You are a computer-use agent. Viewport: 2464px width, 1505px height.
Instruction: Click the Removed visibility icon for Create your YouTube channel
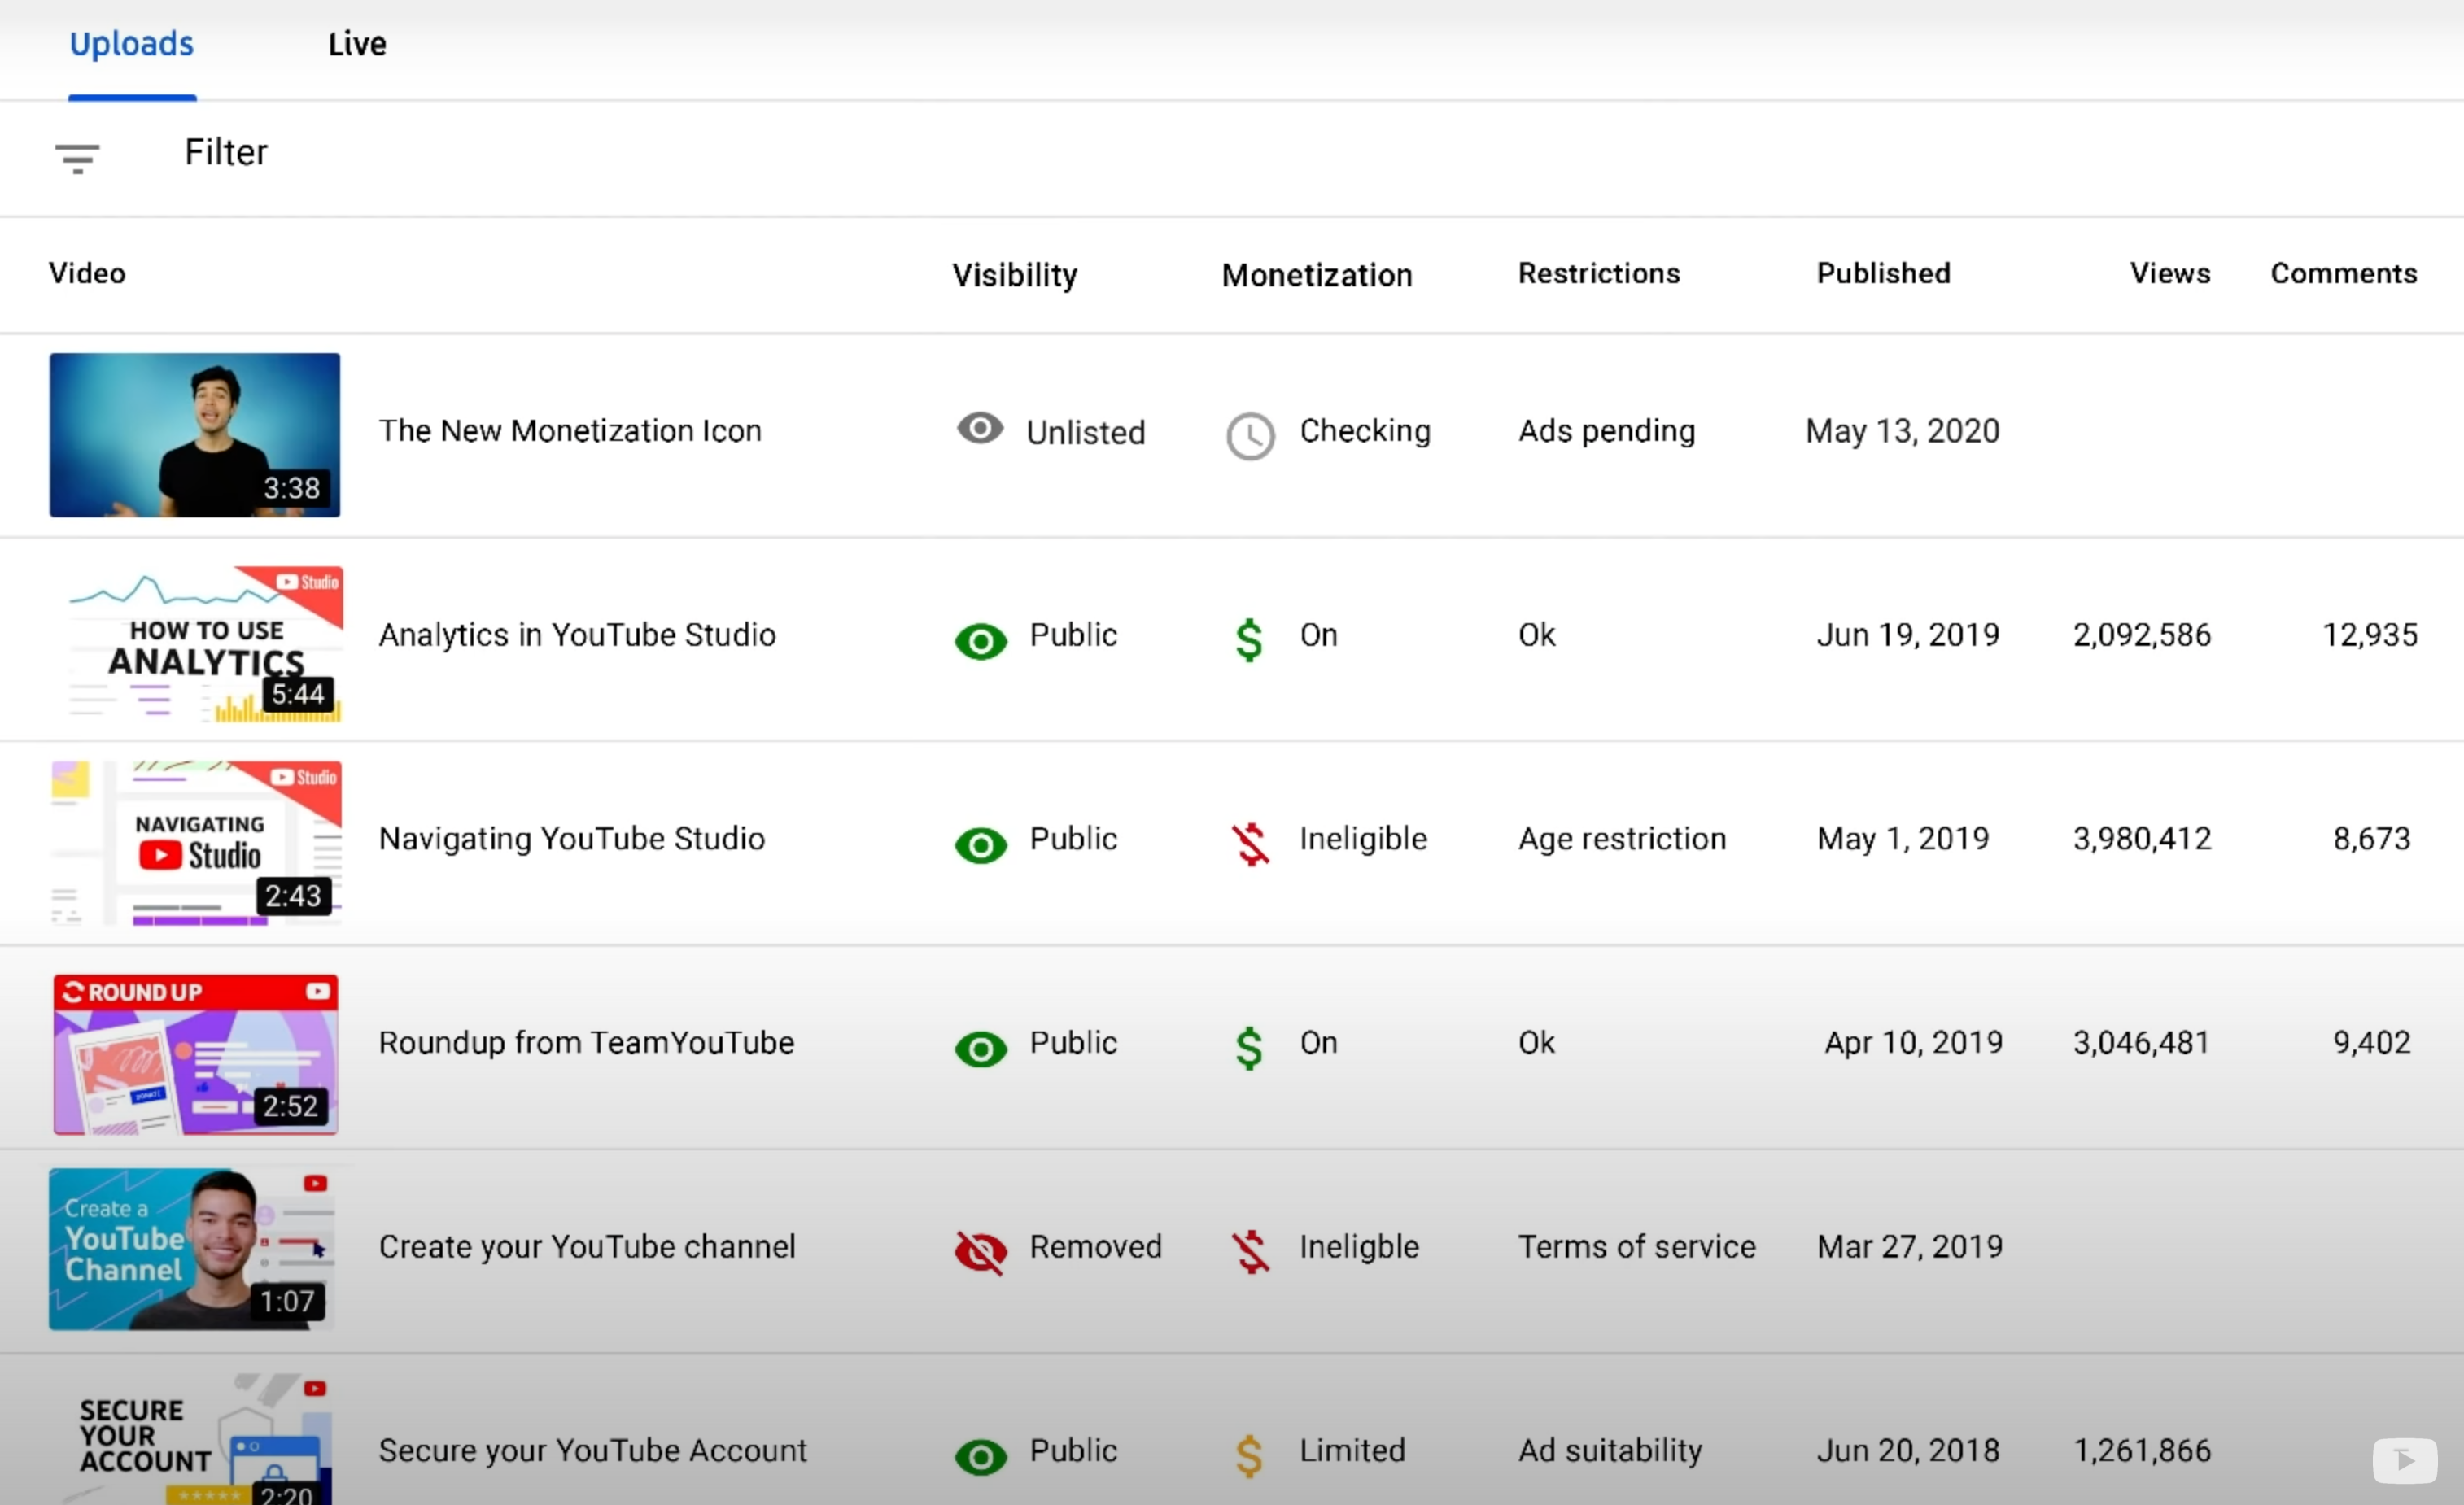point(981,1248)
